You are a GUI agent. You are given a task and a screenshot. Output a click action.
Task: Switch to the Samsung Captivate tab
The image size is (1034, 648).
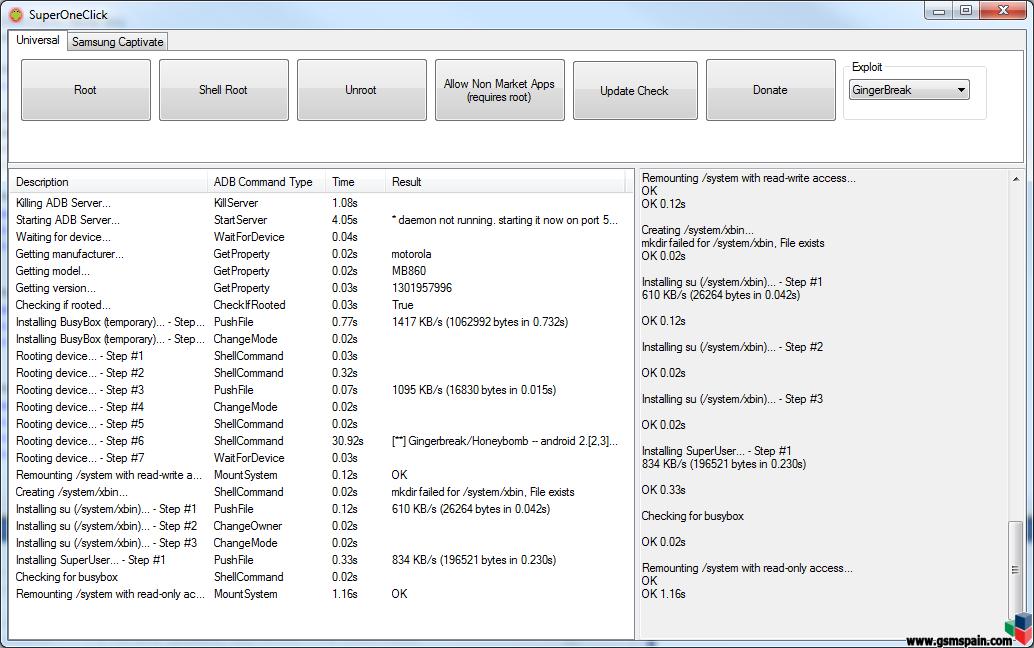(x=117, y=42)
